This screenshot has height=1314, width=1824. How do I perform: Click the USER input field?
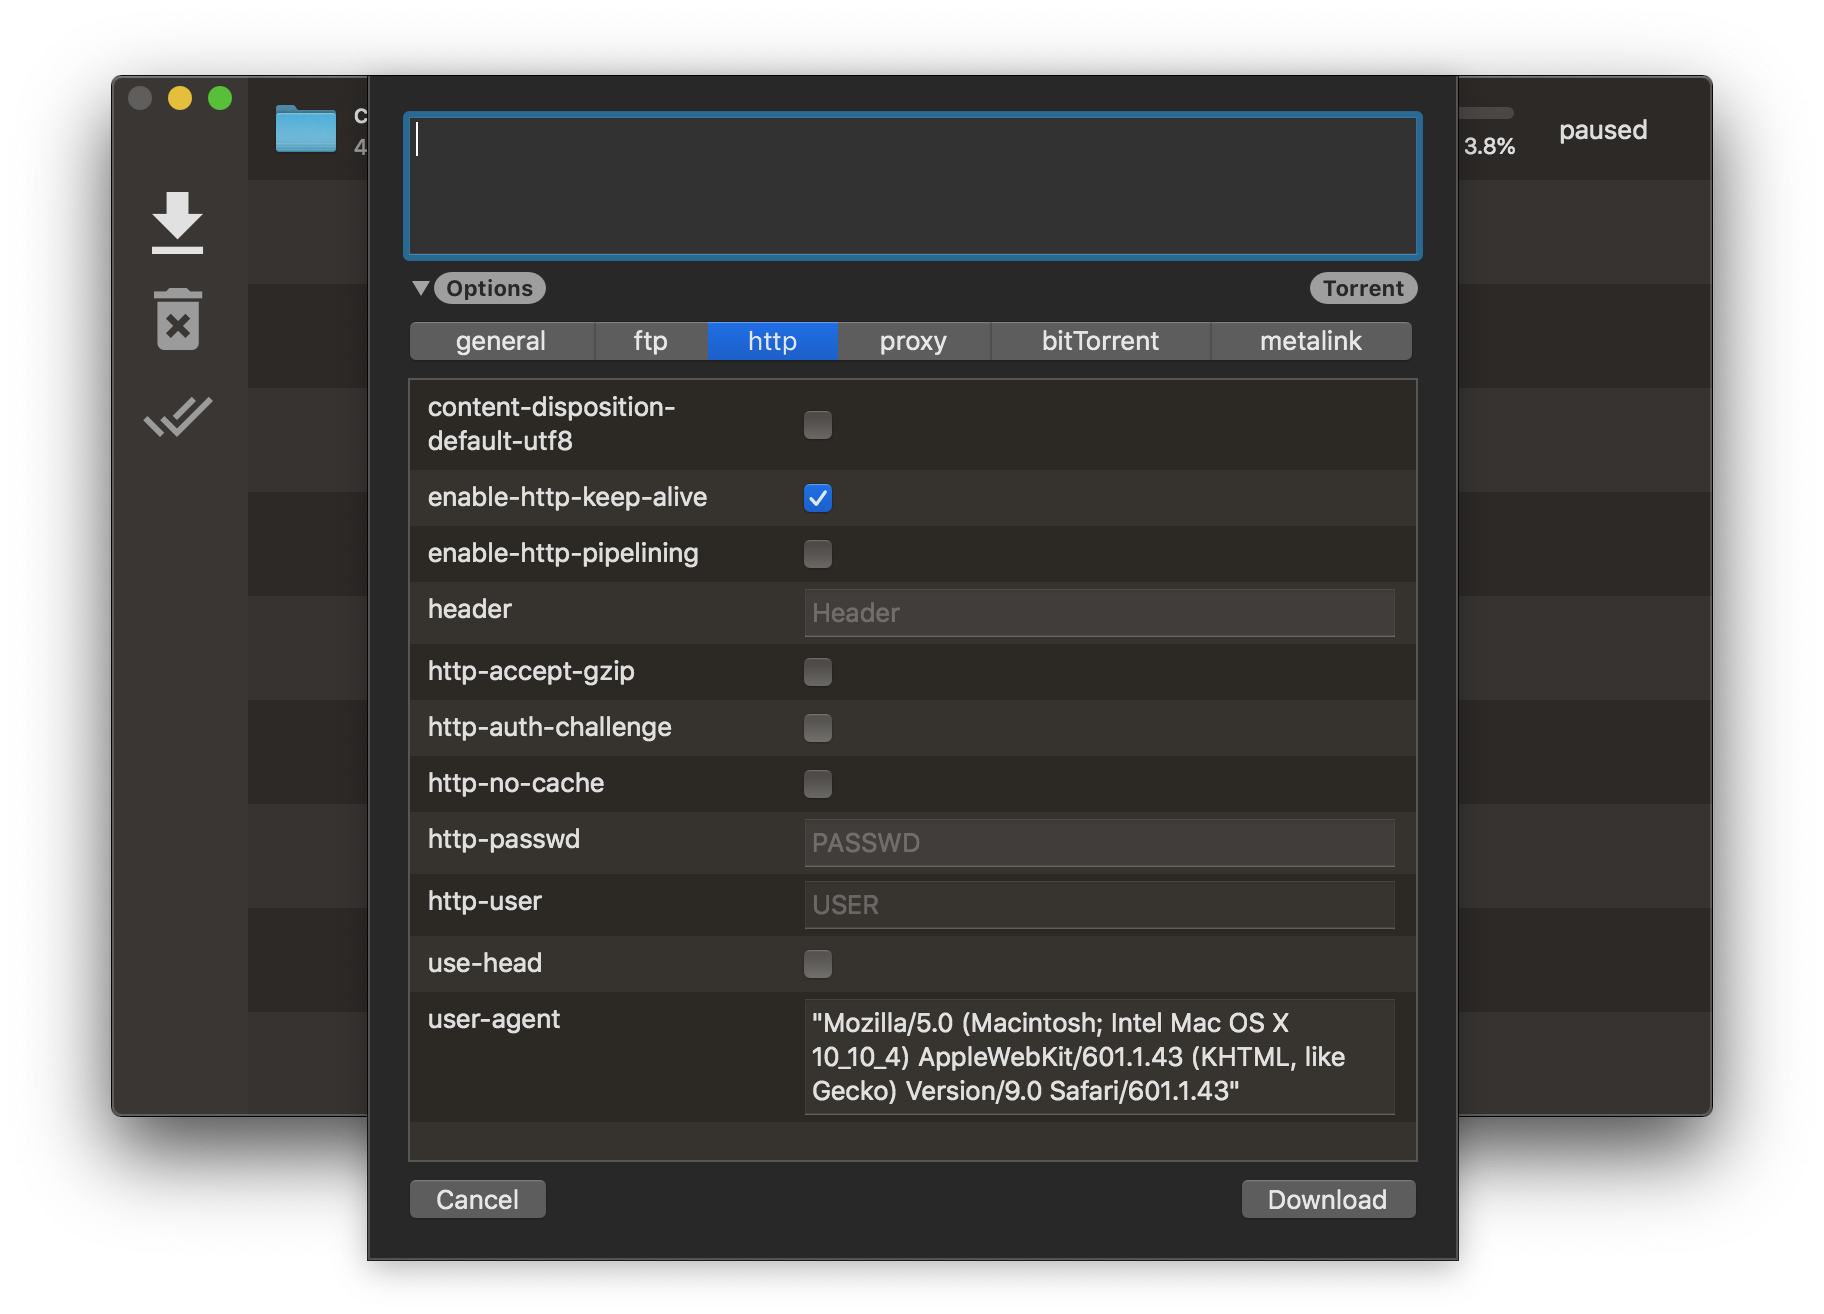pos(1099,904)
